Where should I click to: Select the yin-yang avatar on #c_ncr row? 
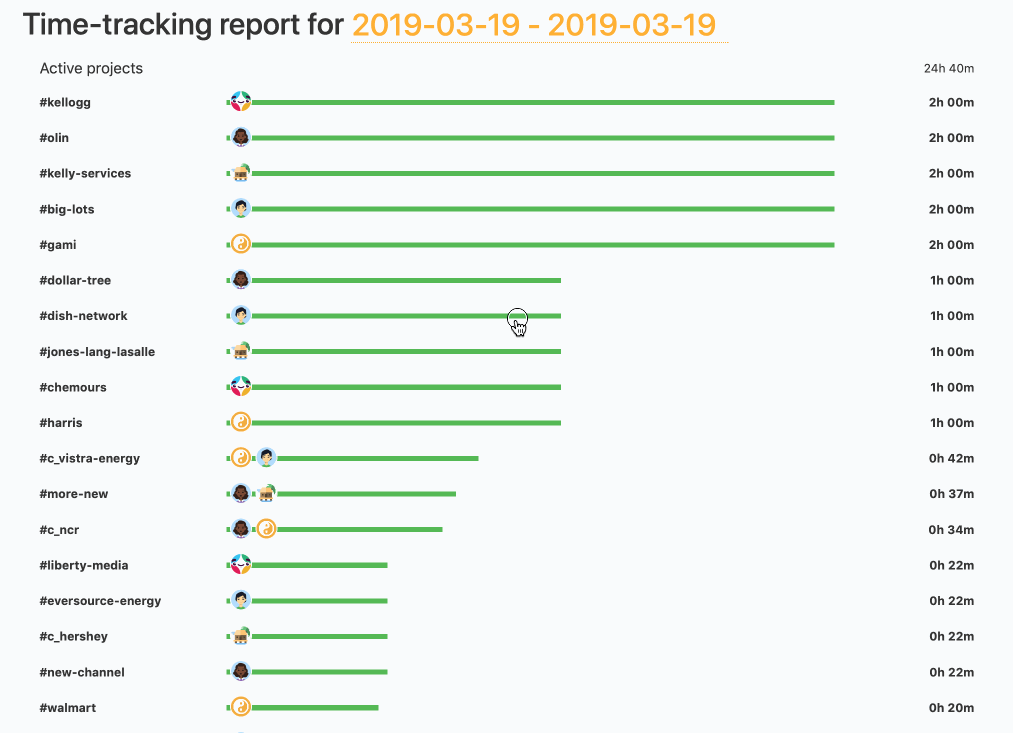click(266, 528)
